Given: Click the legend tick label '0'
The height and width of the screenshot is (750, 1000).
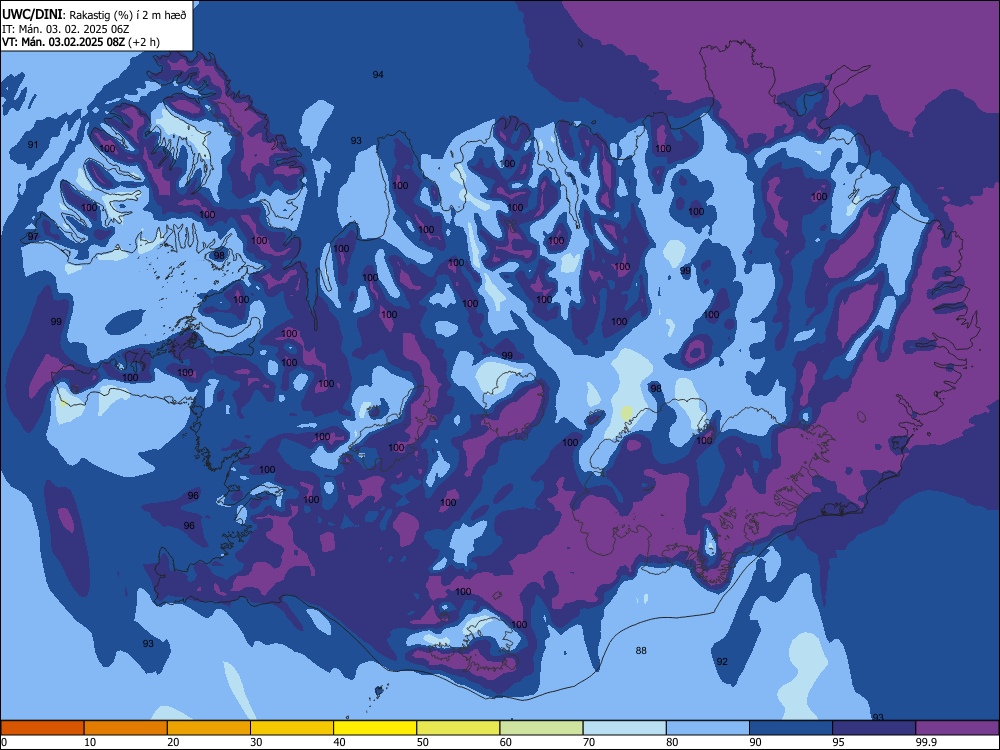Looking at the screenshot, I should click(x=4, y=742).
